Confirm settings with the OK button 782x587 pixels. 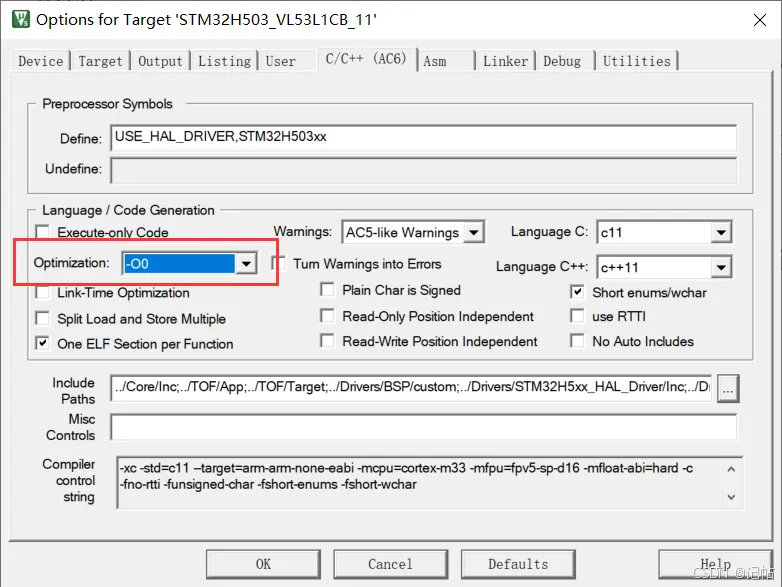click(263, 564)
